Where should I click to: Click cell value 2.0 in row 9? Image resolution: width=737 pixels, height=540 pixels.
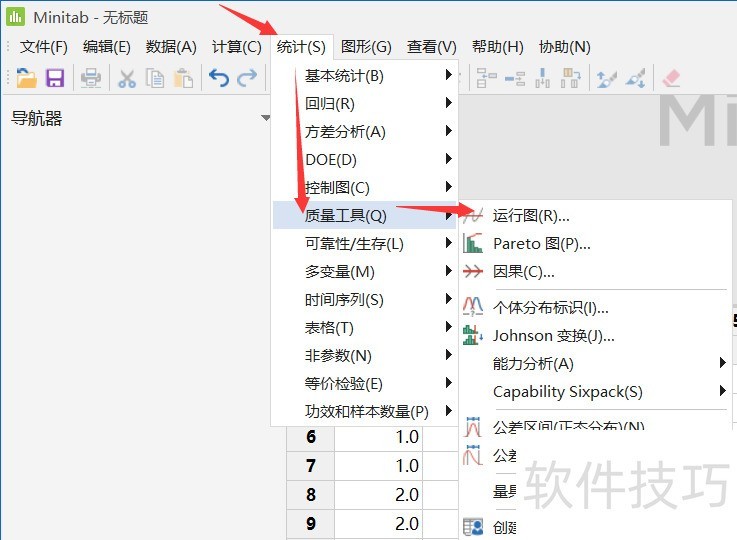pos(378,524)
